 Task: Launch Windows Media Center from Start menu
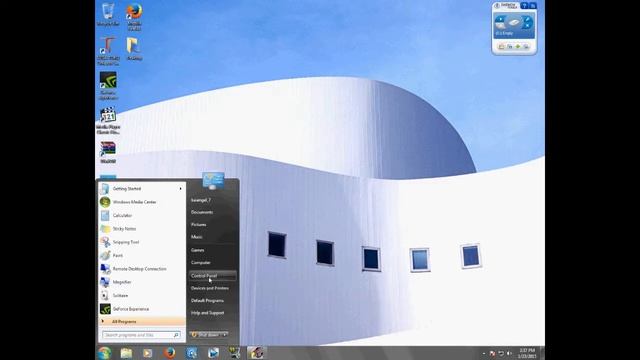141,202
